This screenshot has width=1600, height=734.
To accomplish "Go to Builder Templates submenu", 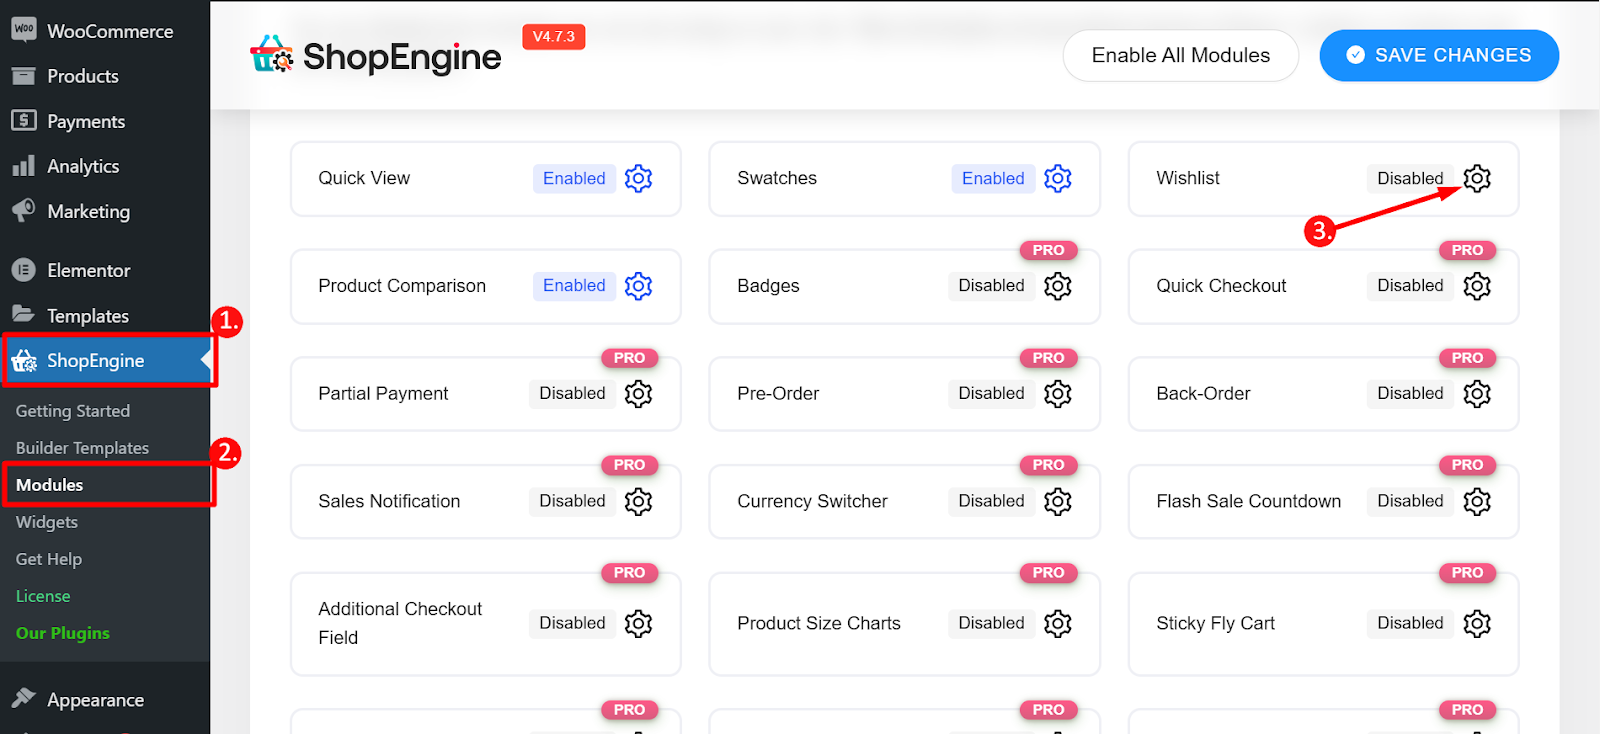I will 82,448.
